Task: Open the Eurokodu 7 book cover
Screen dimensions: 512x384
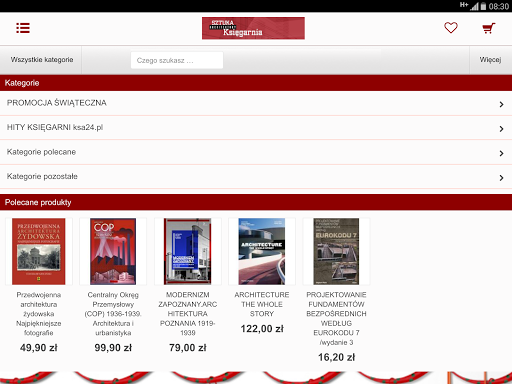Action: pyautogui.click(x=336, y=251)
